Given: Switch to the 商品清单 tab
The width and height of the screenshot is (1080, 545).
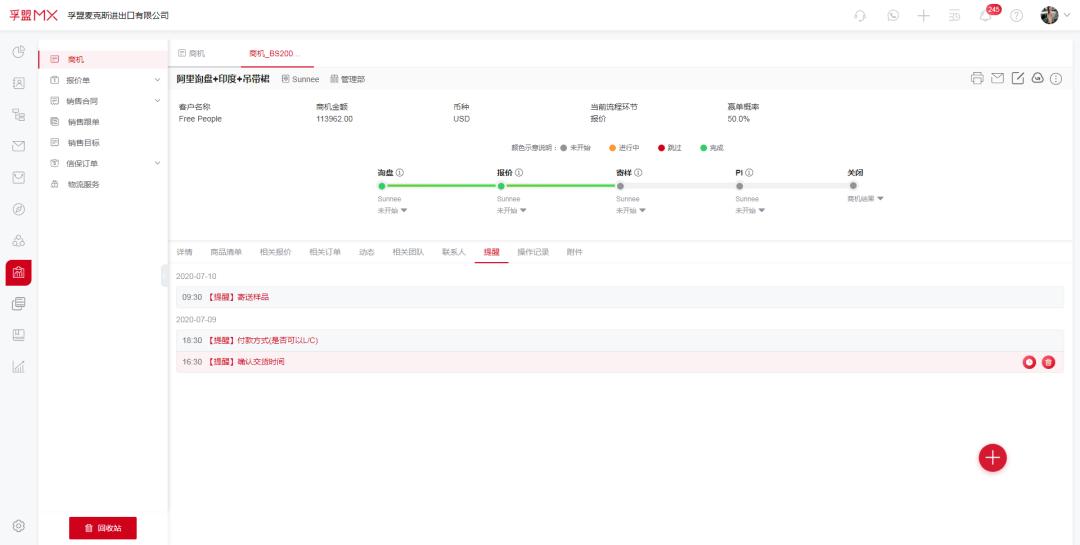Looking at the screenshot, I should pyautogui.click(x=226, y=252).
